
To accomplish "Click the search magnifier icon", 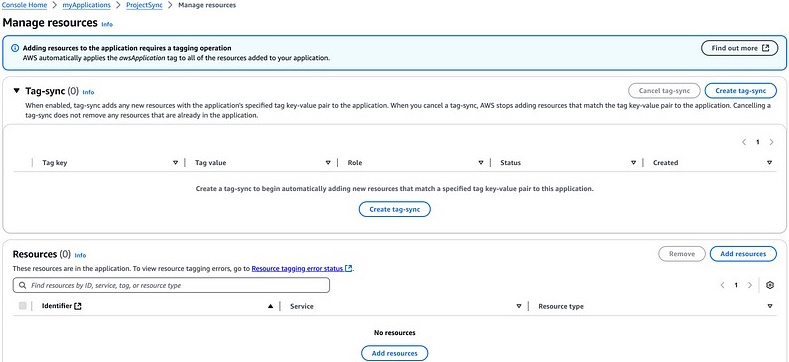I will coord(22,285).
